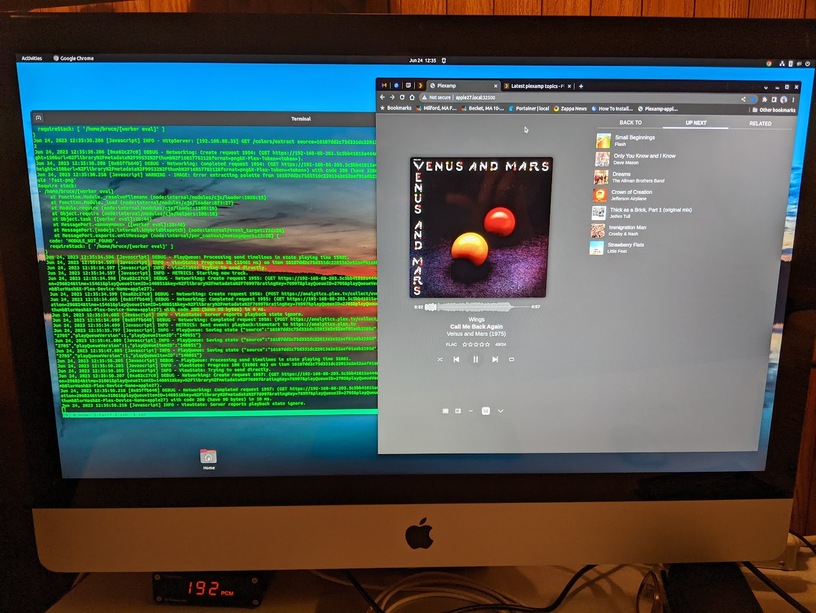Open How To Install... bookmark
Image resolution: width=816 pixels, height=613 pixels.
[x=612, y=109]
